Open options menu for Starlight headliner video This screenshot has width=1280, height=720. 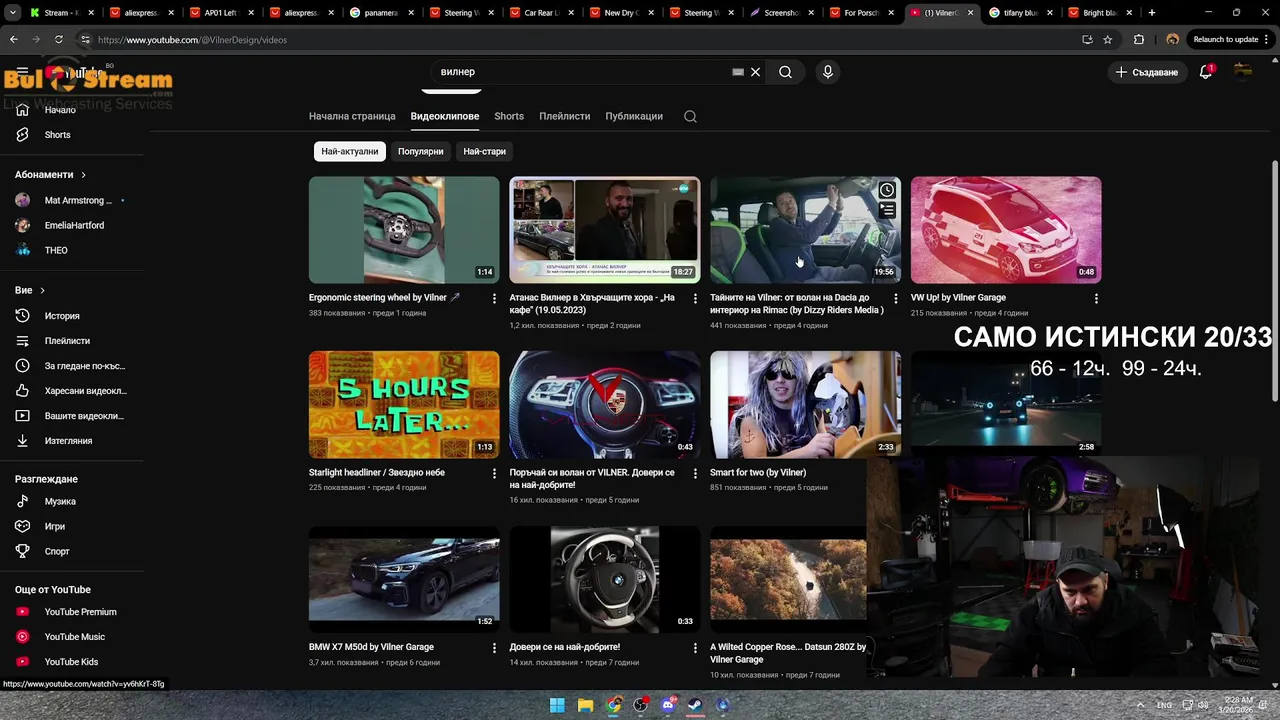coord(494,474)
